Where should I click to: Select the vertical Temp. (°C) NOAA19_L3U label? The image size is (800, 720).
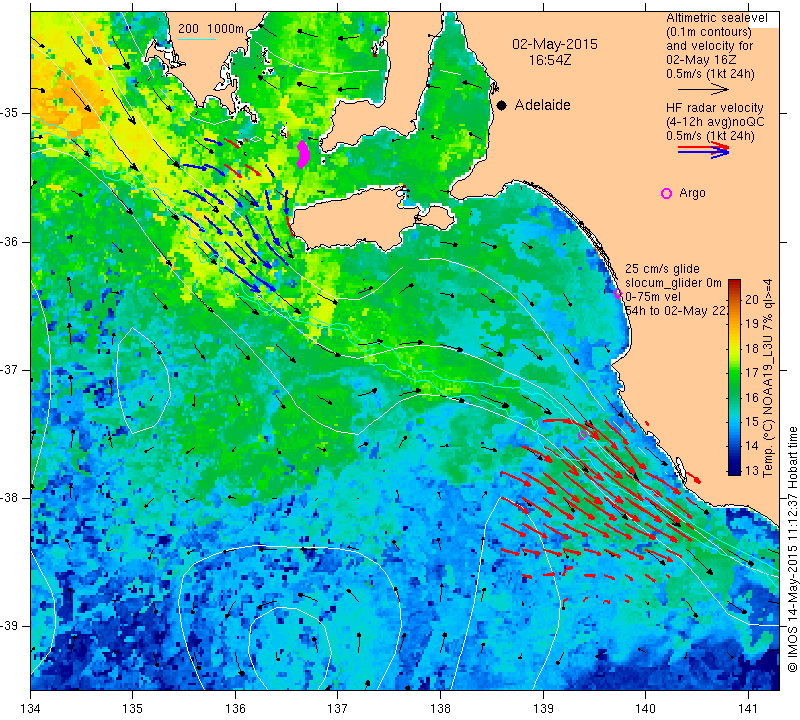tap(768, 378)
